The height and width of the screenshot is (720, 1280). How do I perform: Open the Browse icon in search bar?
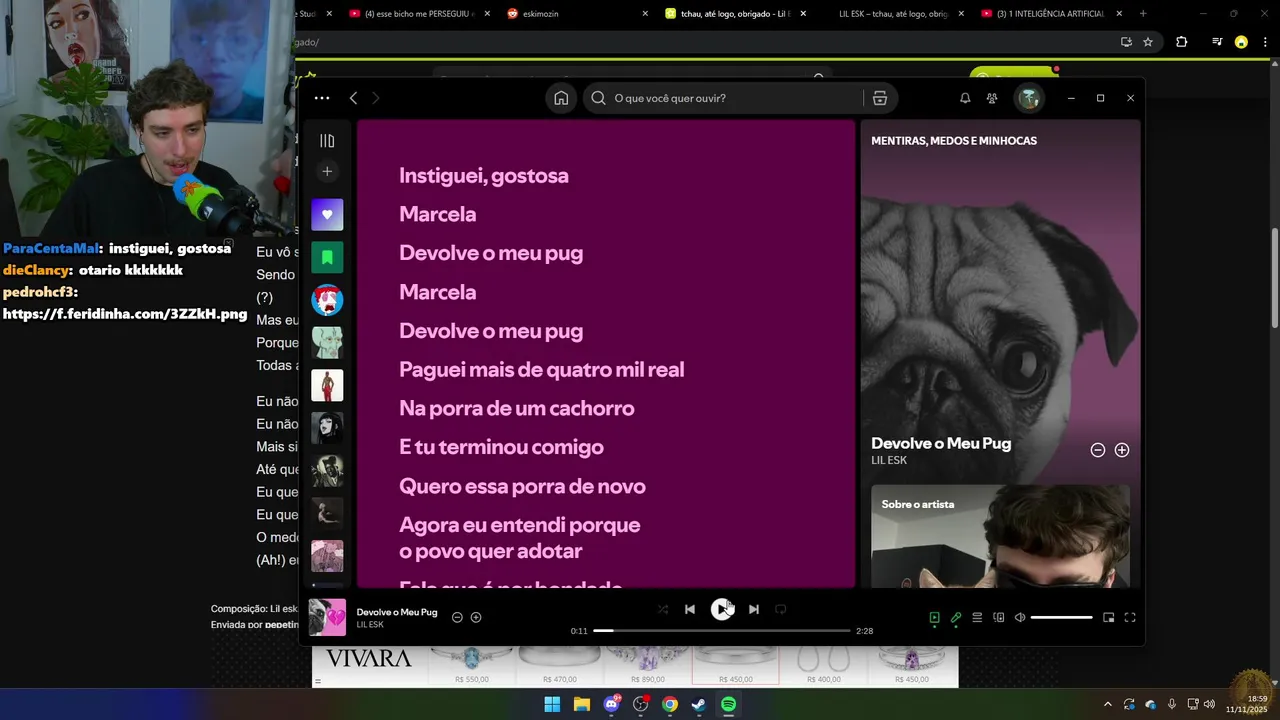click(880, 98)
